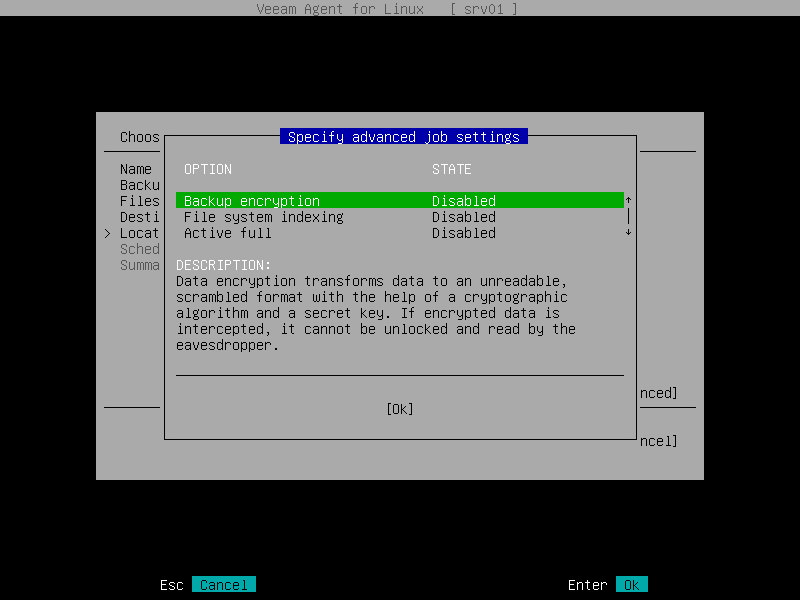Click the Ok button in the dialog
Screen dimensions: 800x600
click(x=399, y=408)
